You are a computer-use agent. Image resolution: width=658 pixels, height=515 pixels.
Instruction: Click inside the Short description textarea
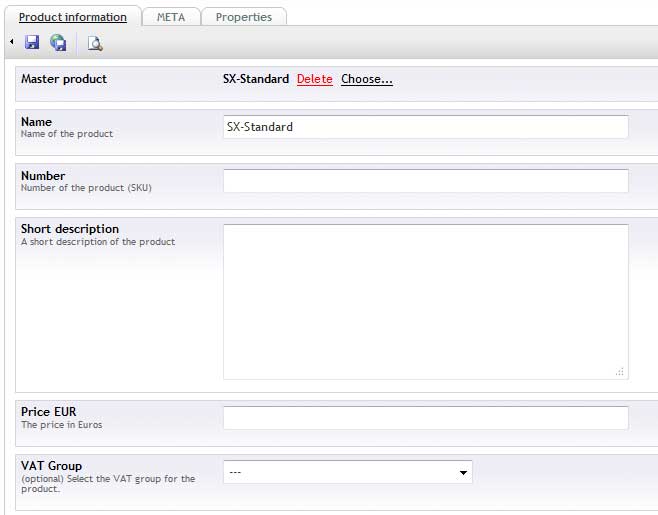click(x=426, y=301)
